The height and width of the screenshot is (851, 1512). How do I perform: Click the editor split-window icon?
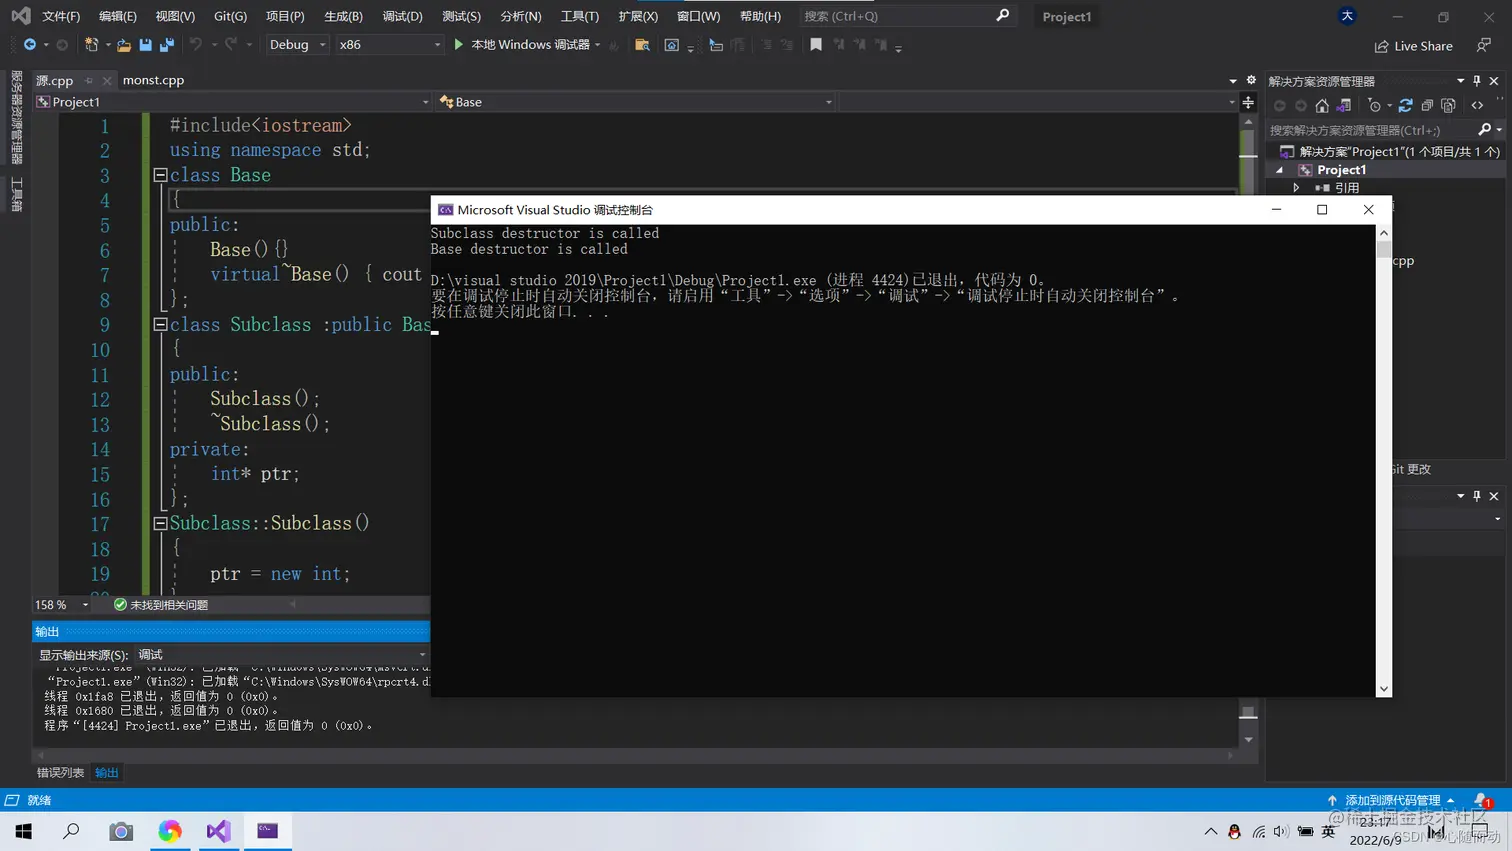point(1248,103)
